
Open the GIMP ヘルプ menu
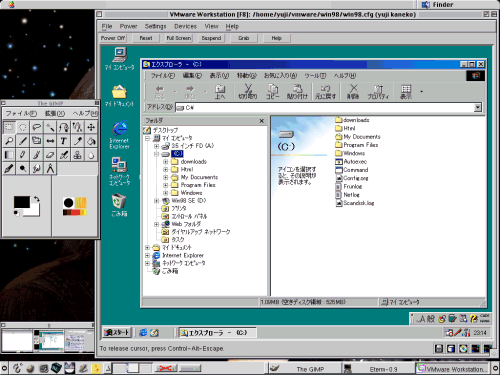[85, 113]
